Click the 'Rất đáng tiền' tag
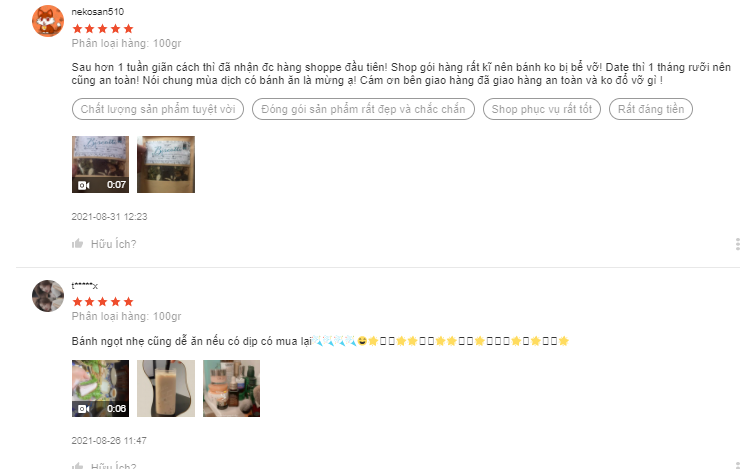 coord(651,109)
